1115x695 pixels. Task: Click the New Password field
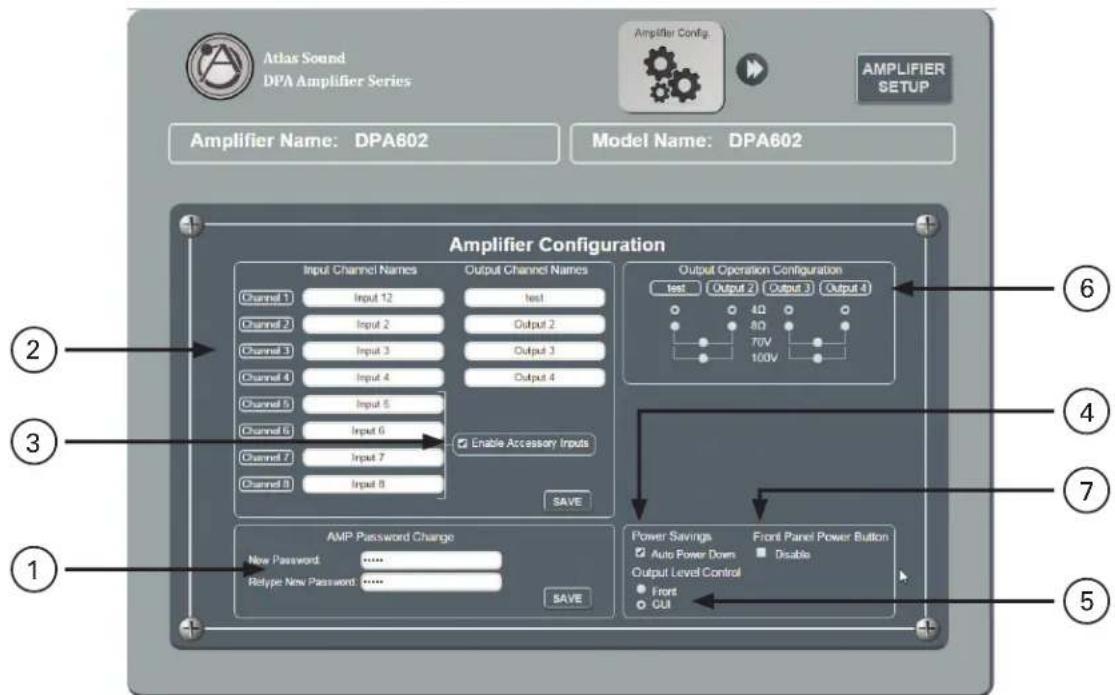431,560
